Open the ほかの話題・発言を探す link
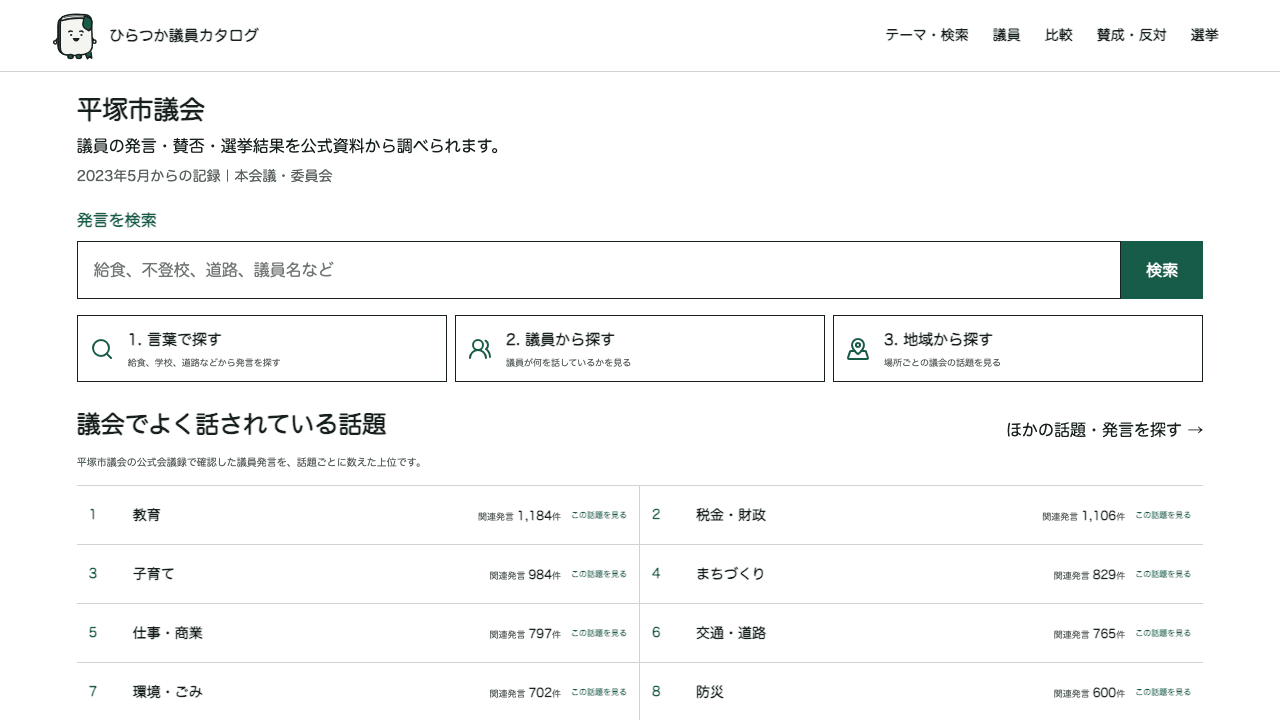Viewport: 1280px width, 720px height. click(1105, 430)
